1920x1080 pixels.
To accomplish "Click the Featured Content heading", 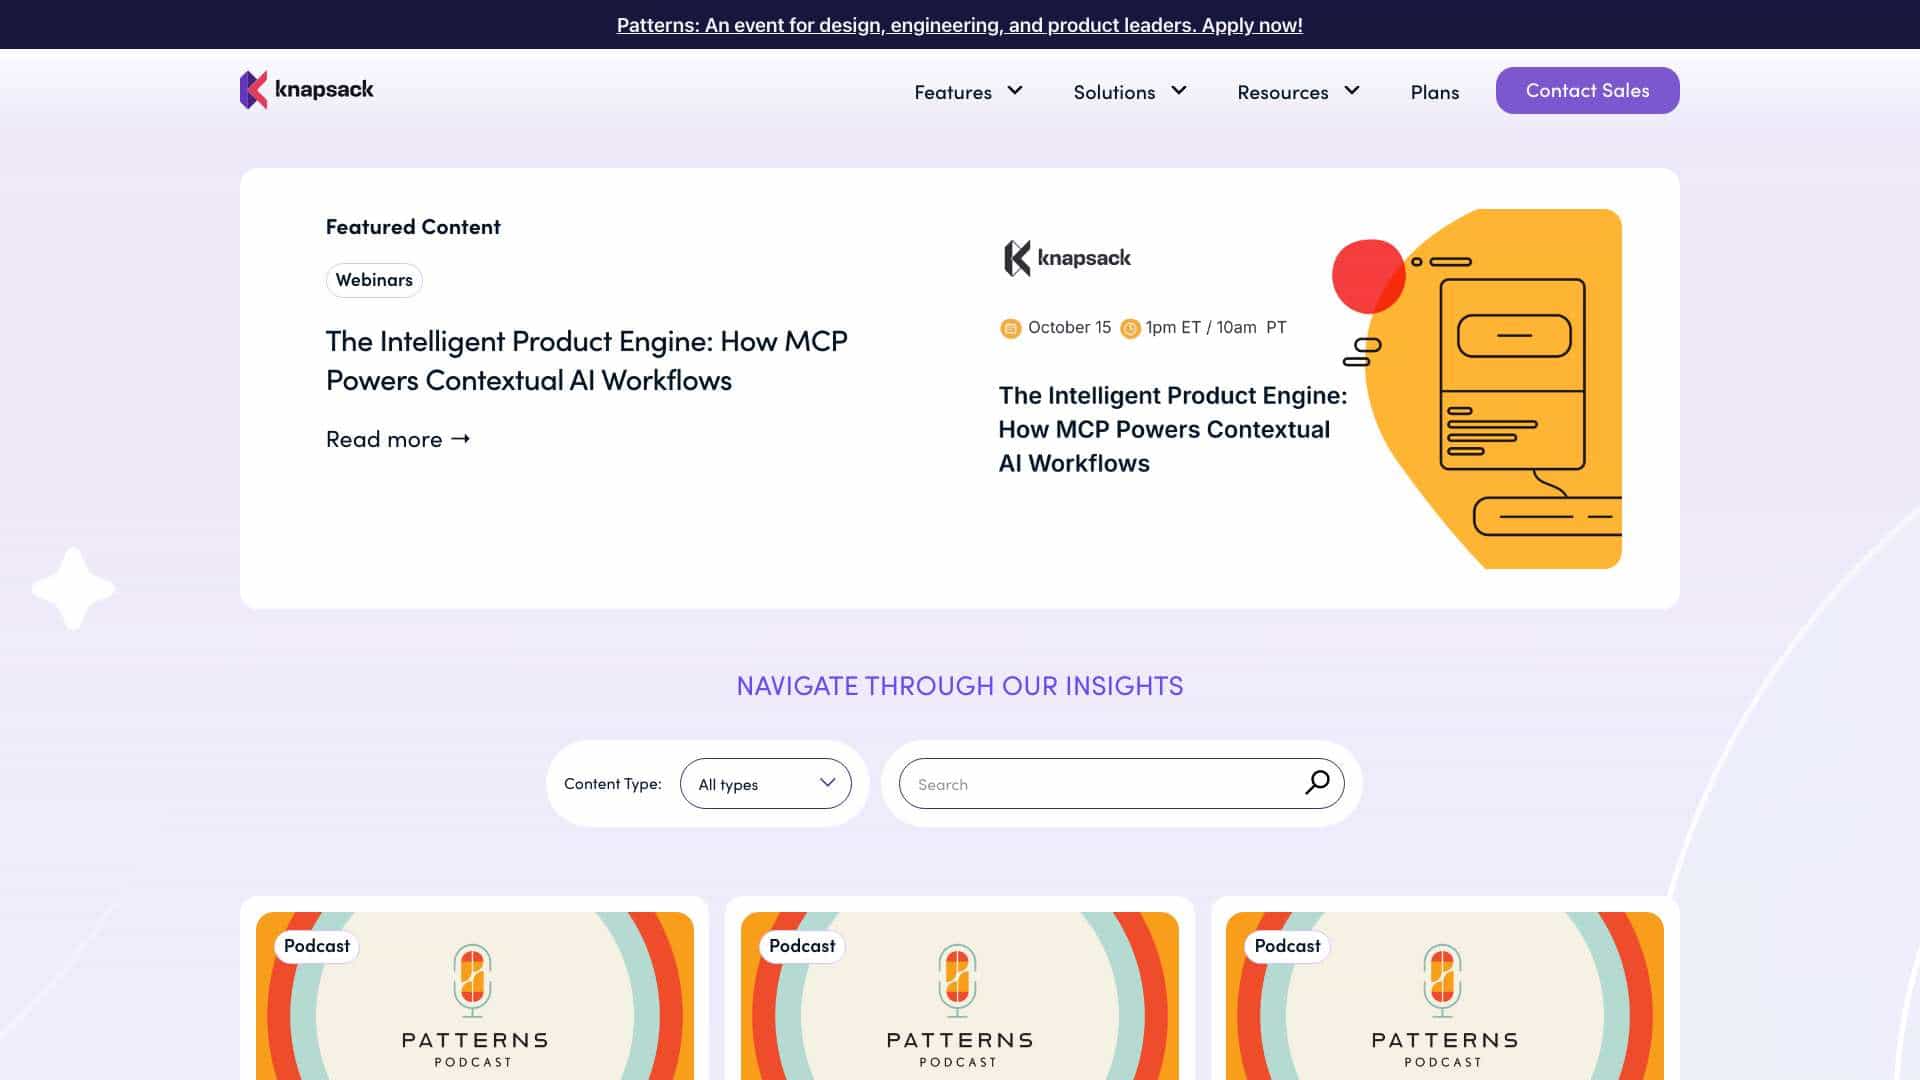I will pos(413,227).
